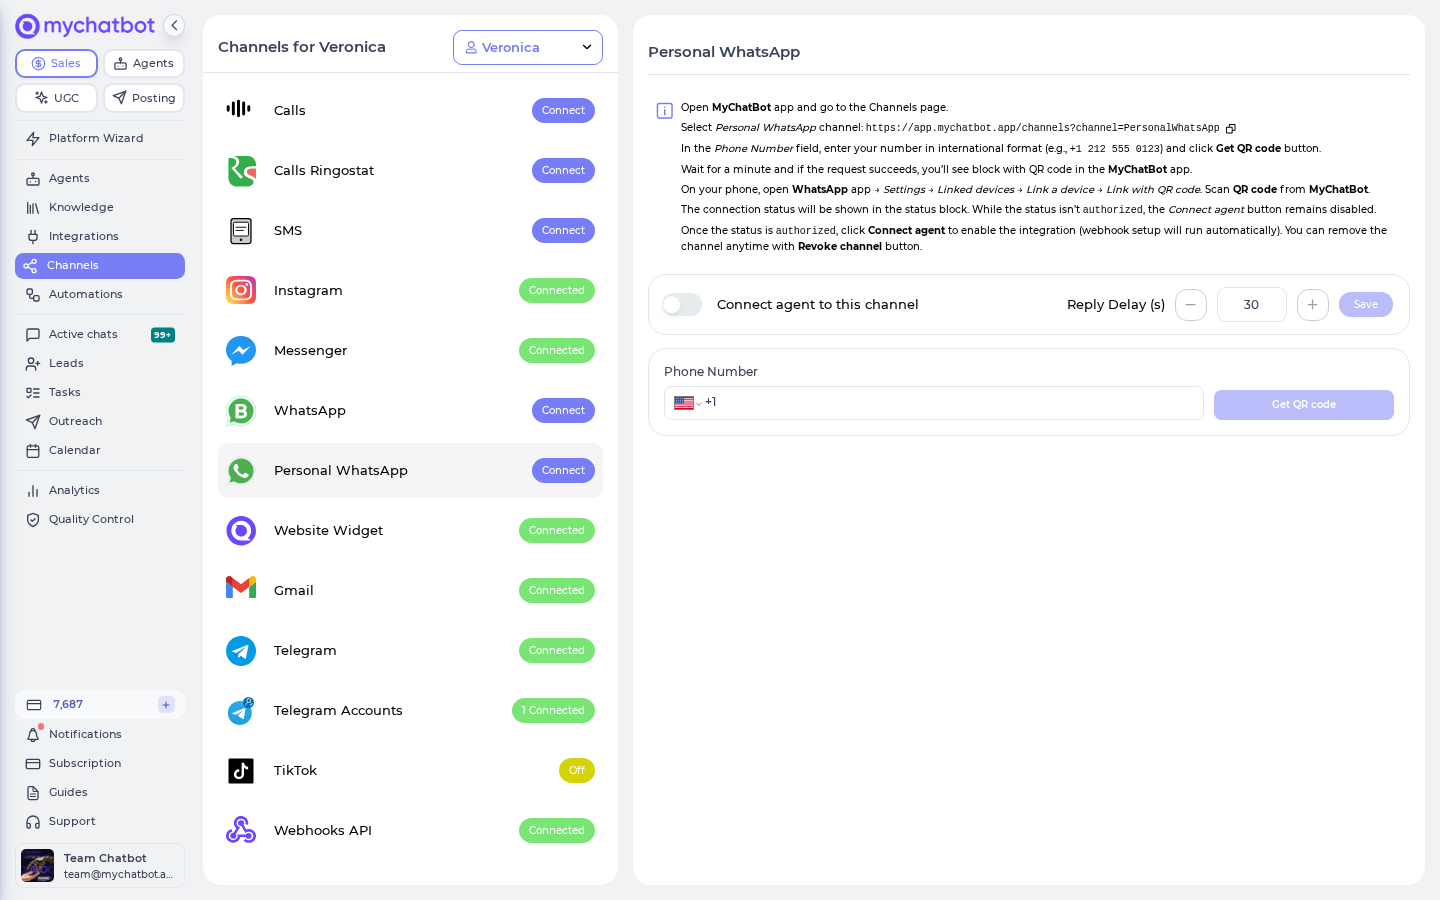The width and height of the screenshot is (1440, 900).
Task: Click the info icon beside instructions
Action: tap(664, 111)
